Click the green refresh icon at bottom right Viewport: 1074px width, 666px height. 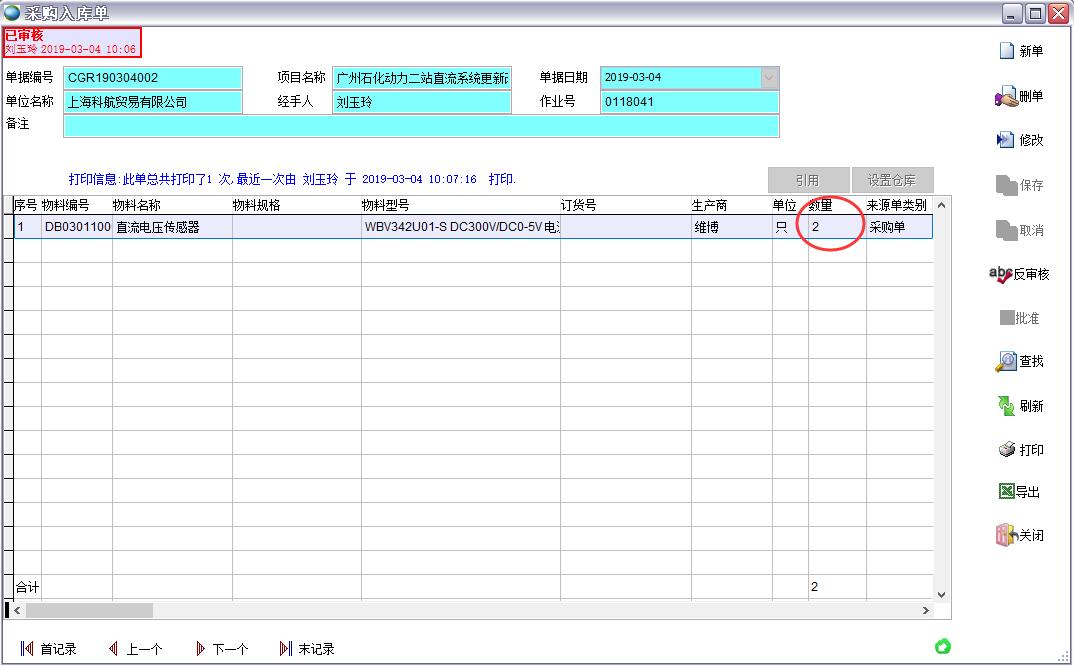(x=941, y=647)
